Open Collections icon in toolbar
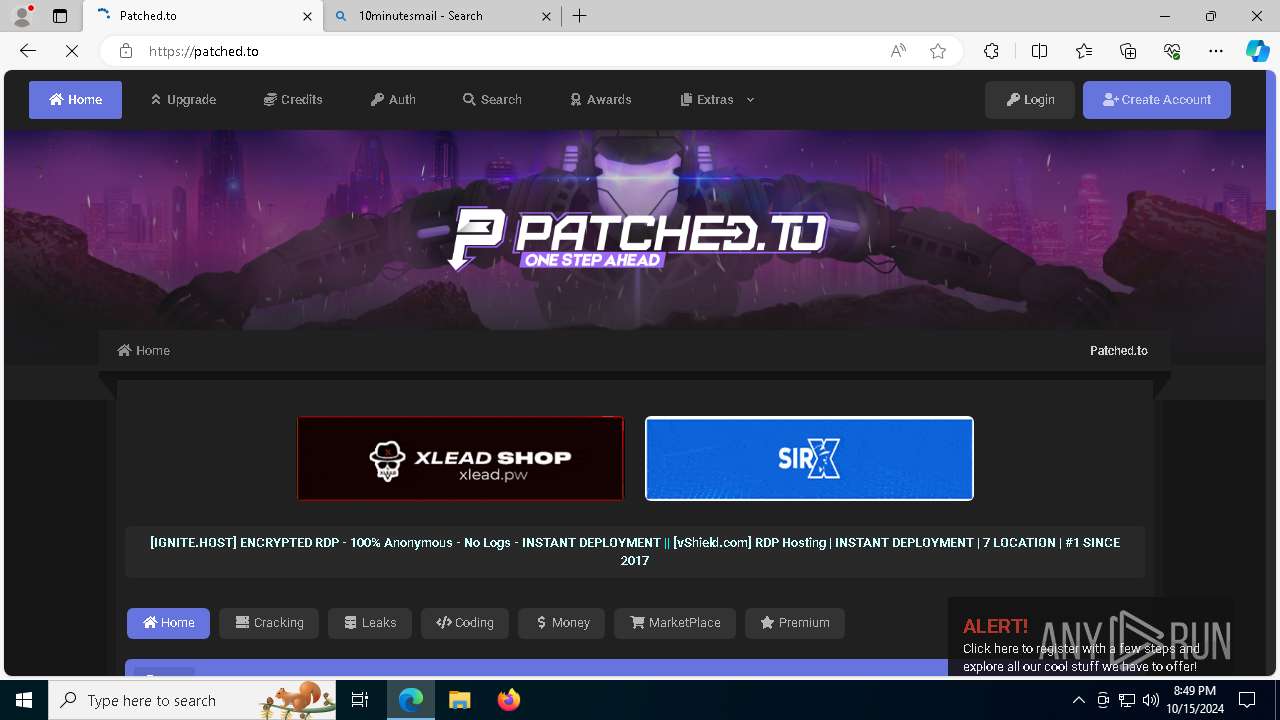Viewport: 1280px width, 720px height. pos(1128,51)
